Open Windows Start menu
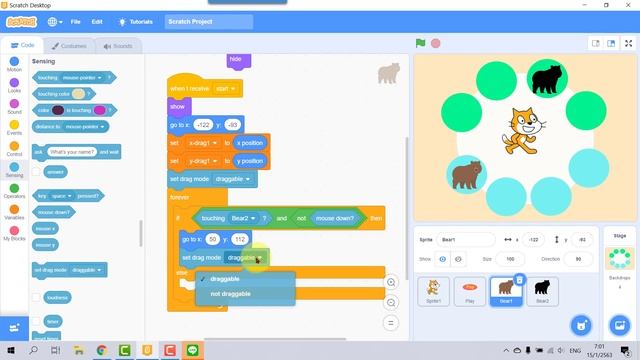Viewport: 640px width, 360px height. point(11,350)
